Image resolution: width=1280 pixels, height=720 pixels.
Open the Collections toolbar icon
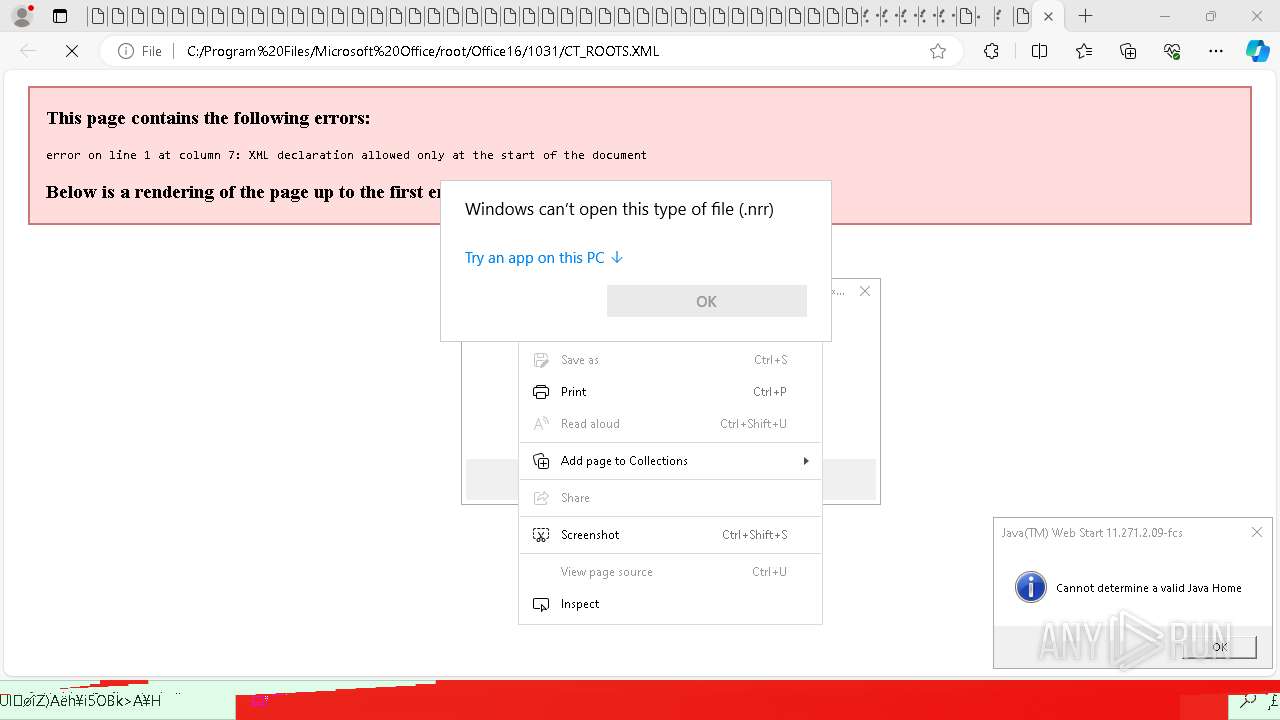[1128, 51]
